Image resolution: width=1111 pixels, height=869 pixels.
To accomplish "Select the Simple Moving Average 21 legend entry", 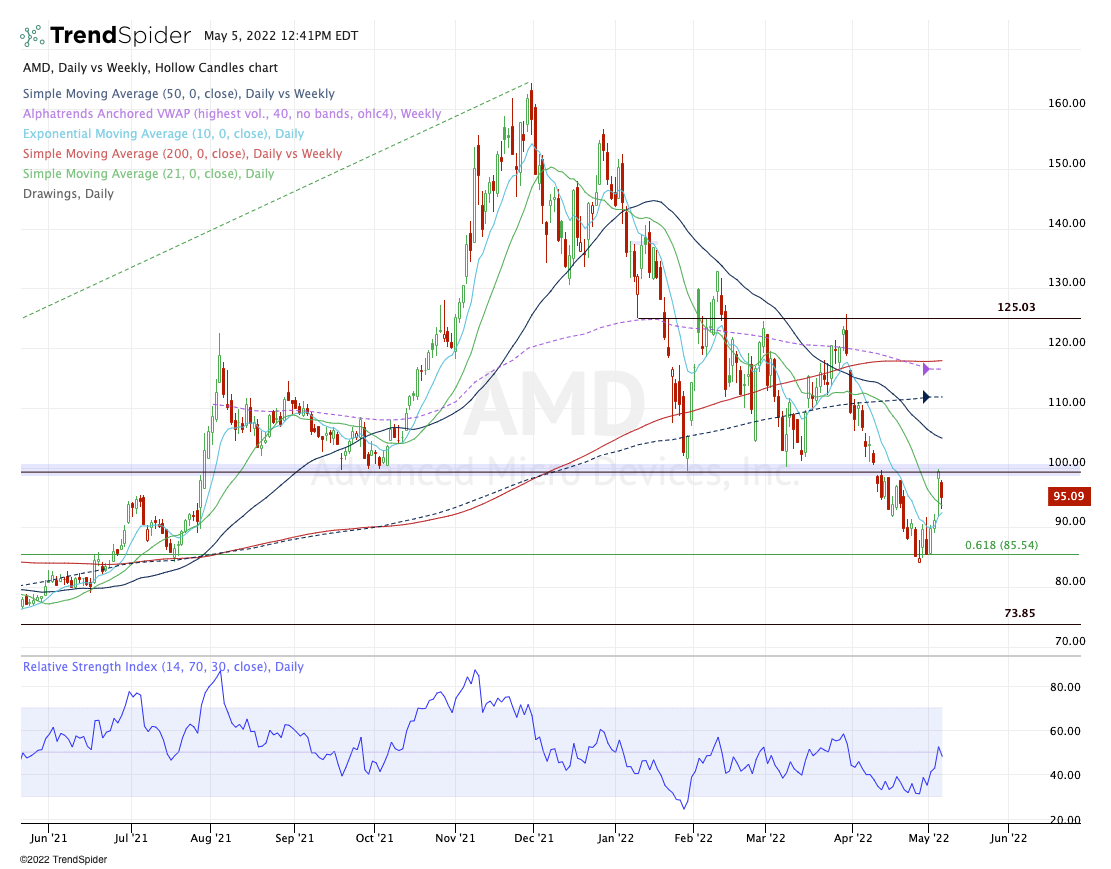I will 148,174.
